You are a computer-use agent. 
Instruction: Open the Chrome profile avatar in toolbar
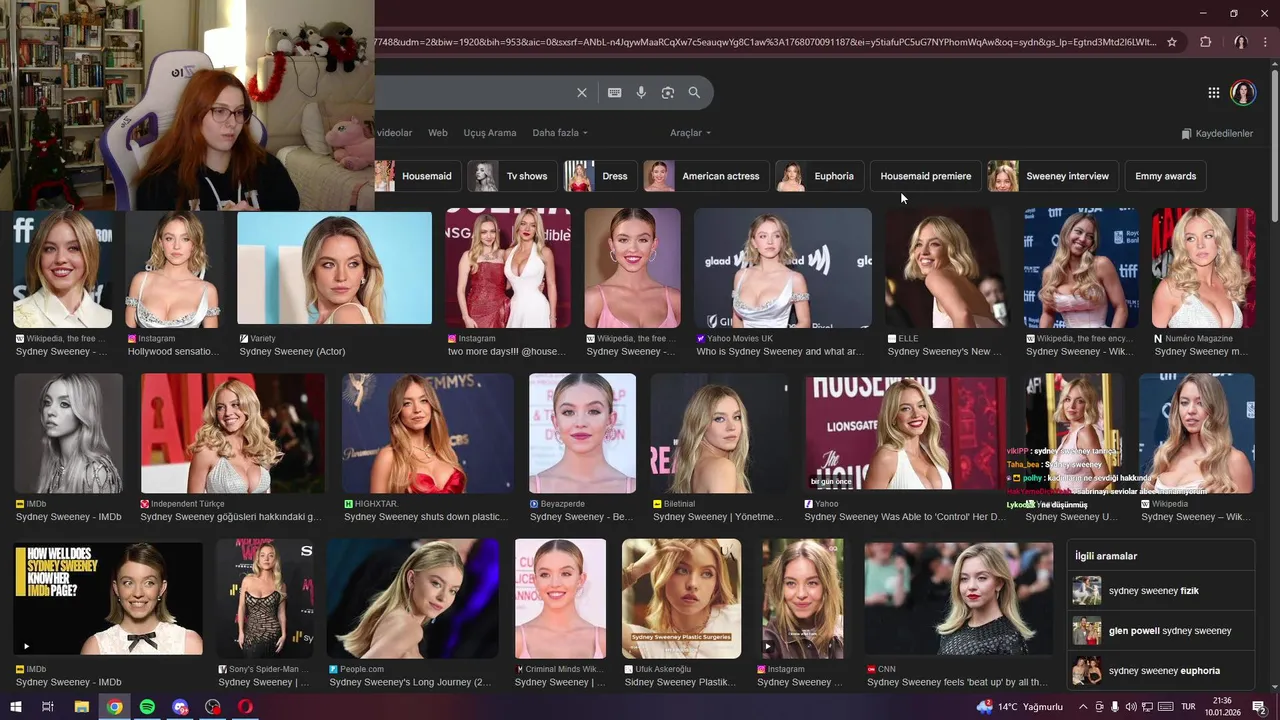pyautogui.click(x=1240, y=42)
